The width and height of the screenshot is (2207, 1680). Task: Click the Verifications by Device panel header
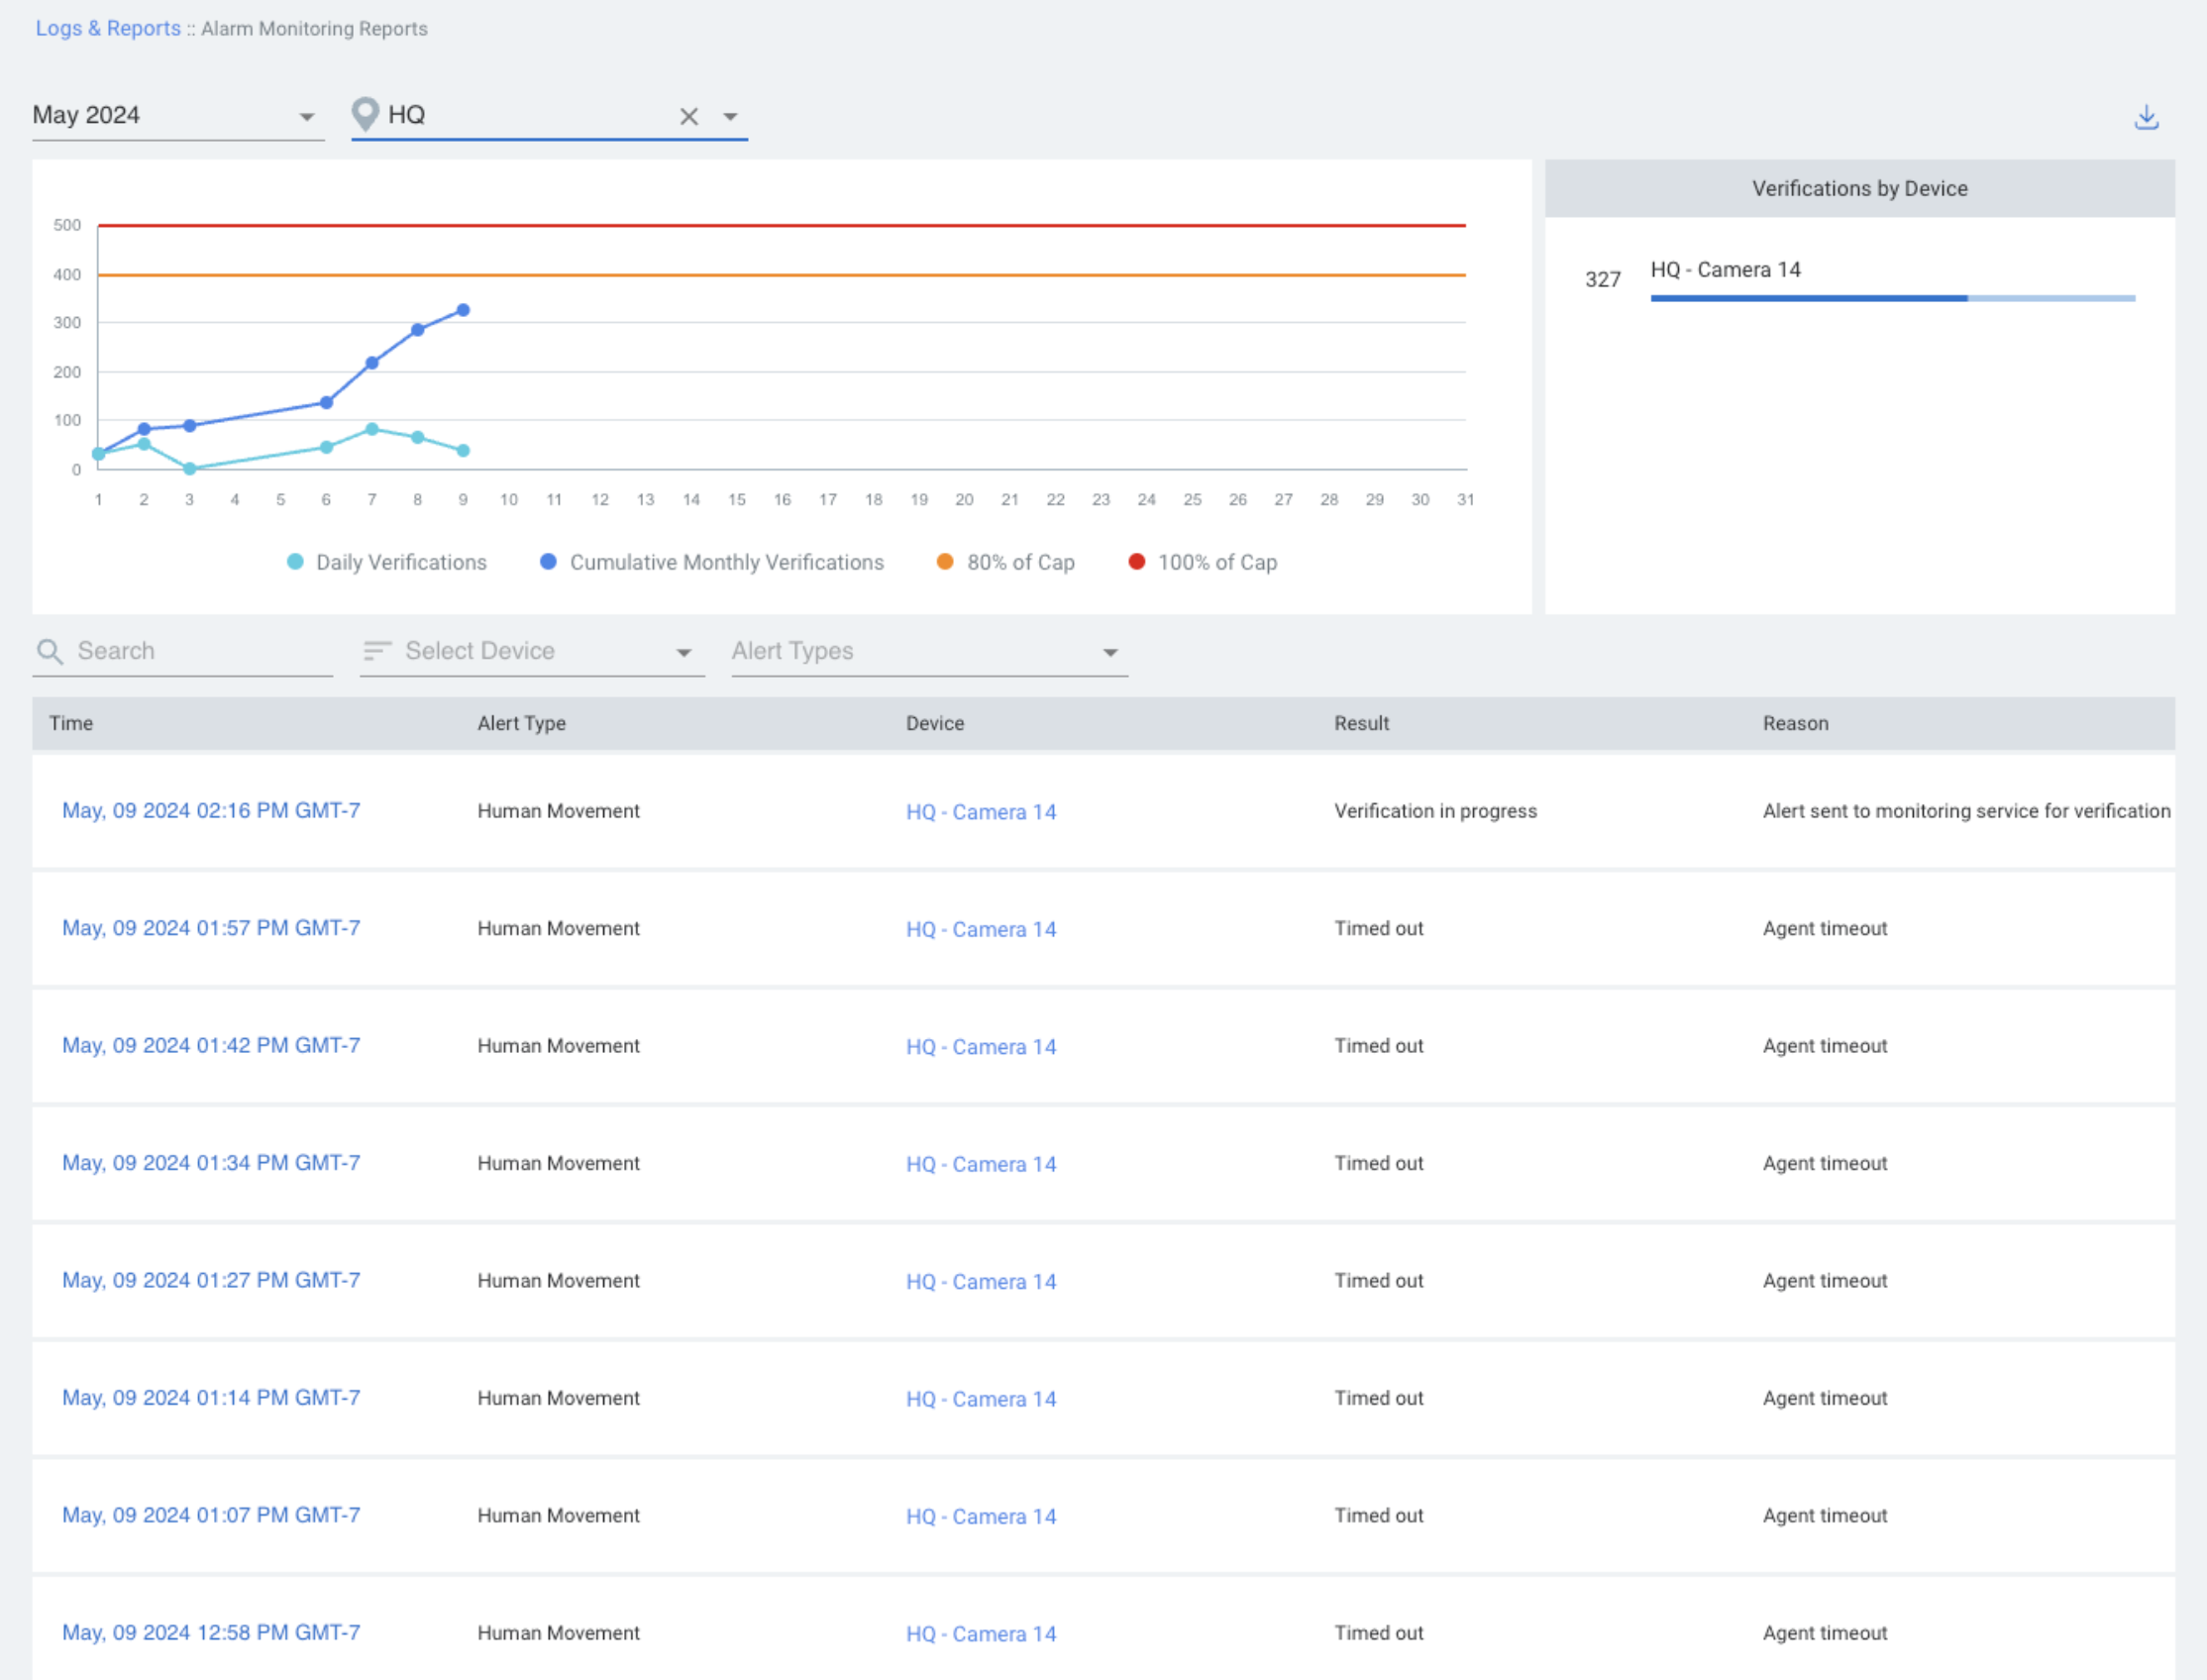coord(1858,188)
